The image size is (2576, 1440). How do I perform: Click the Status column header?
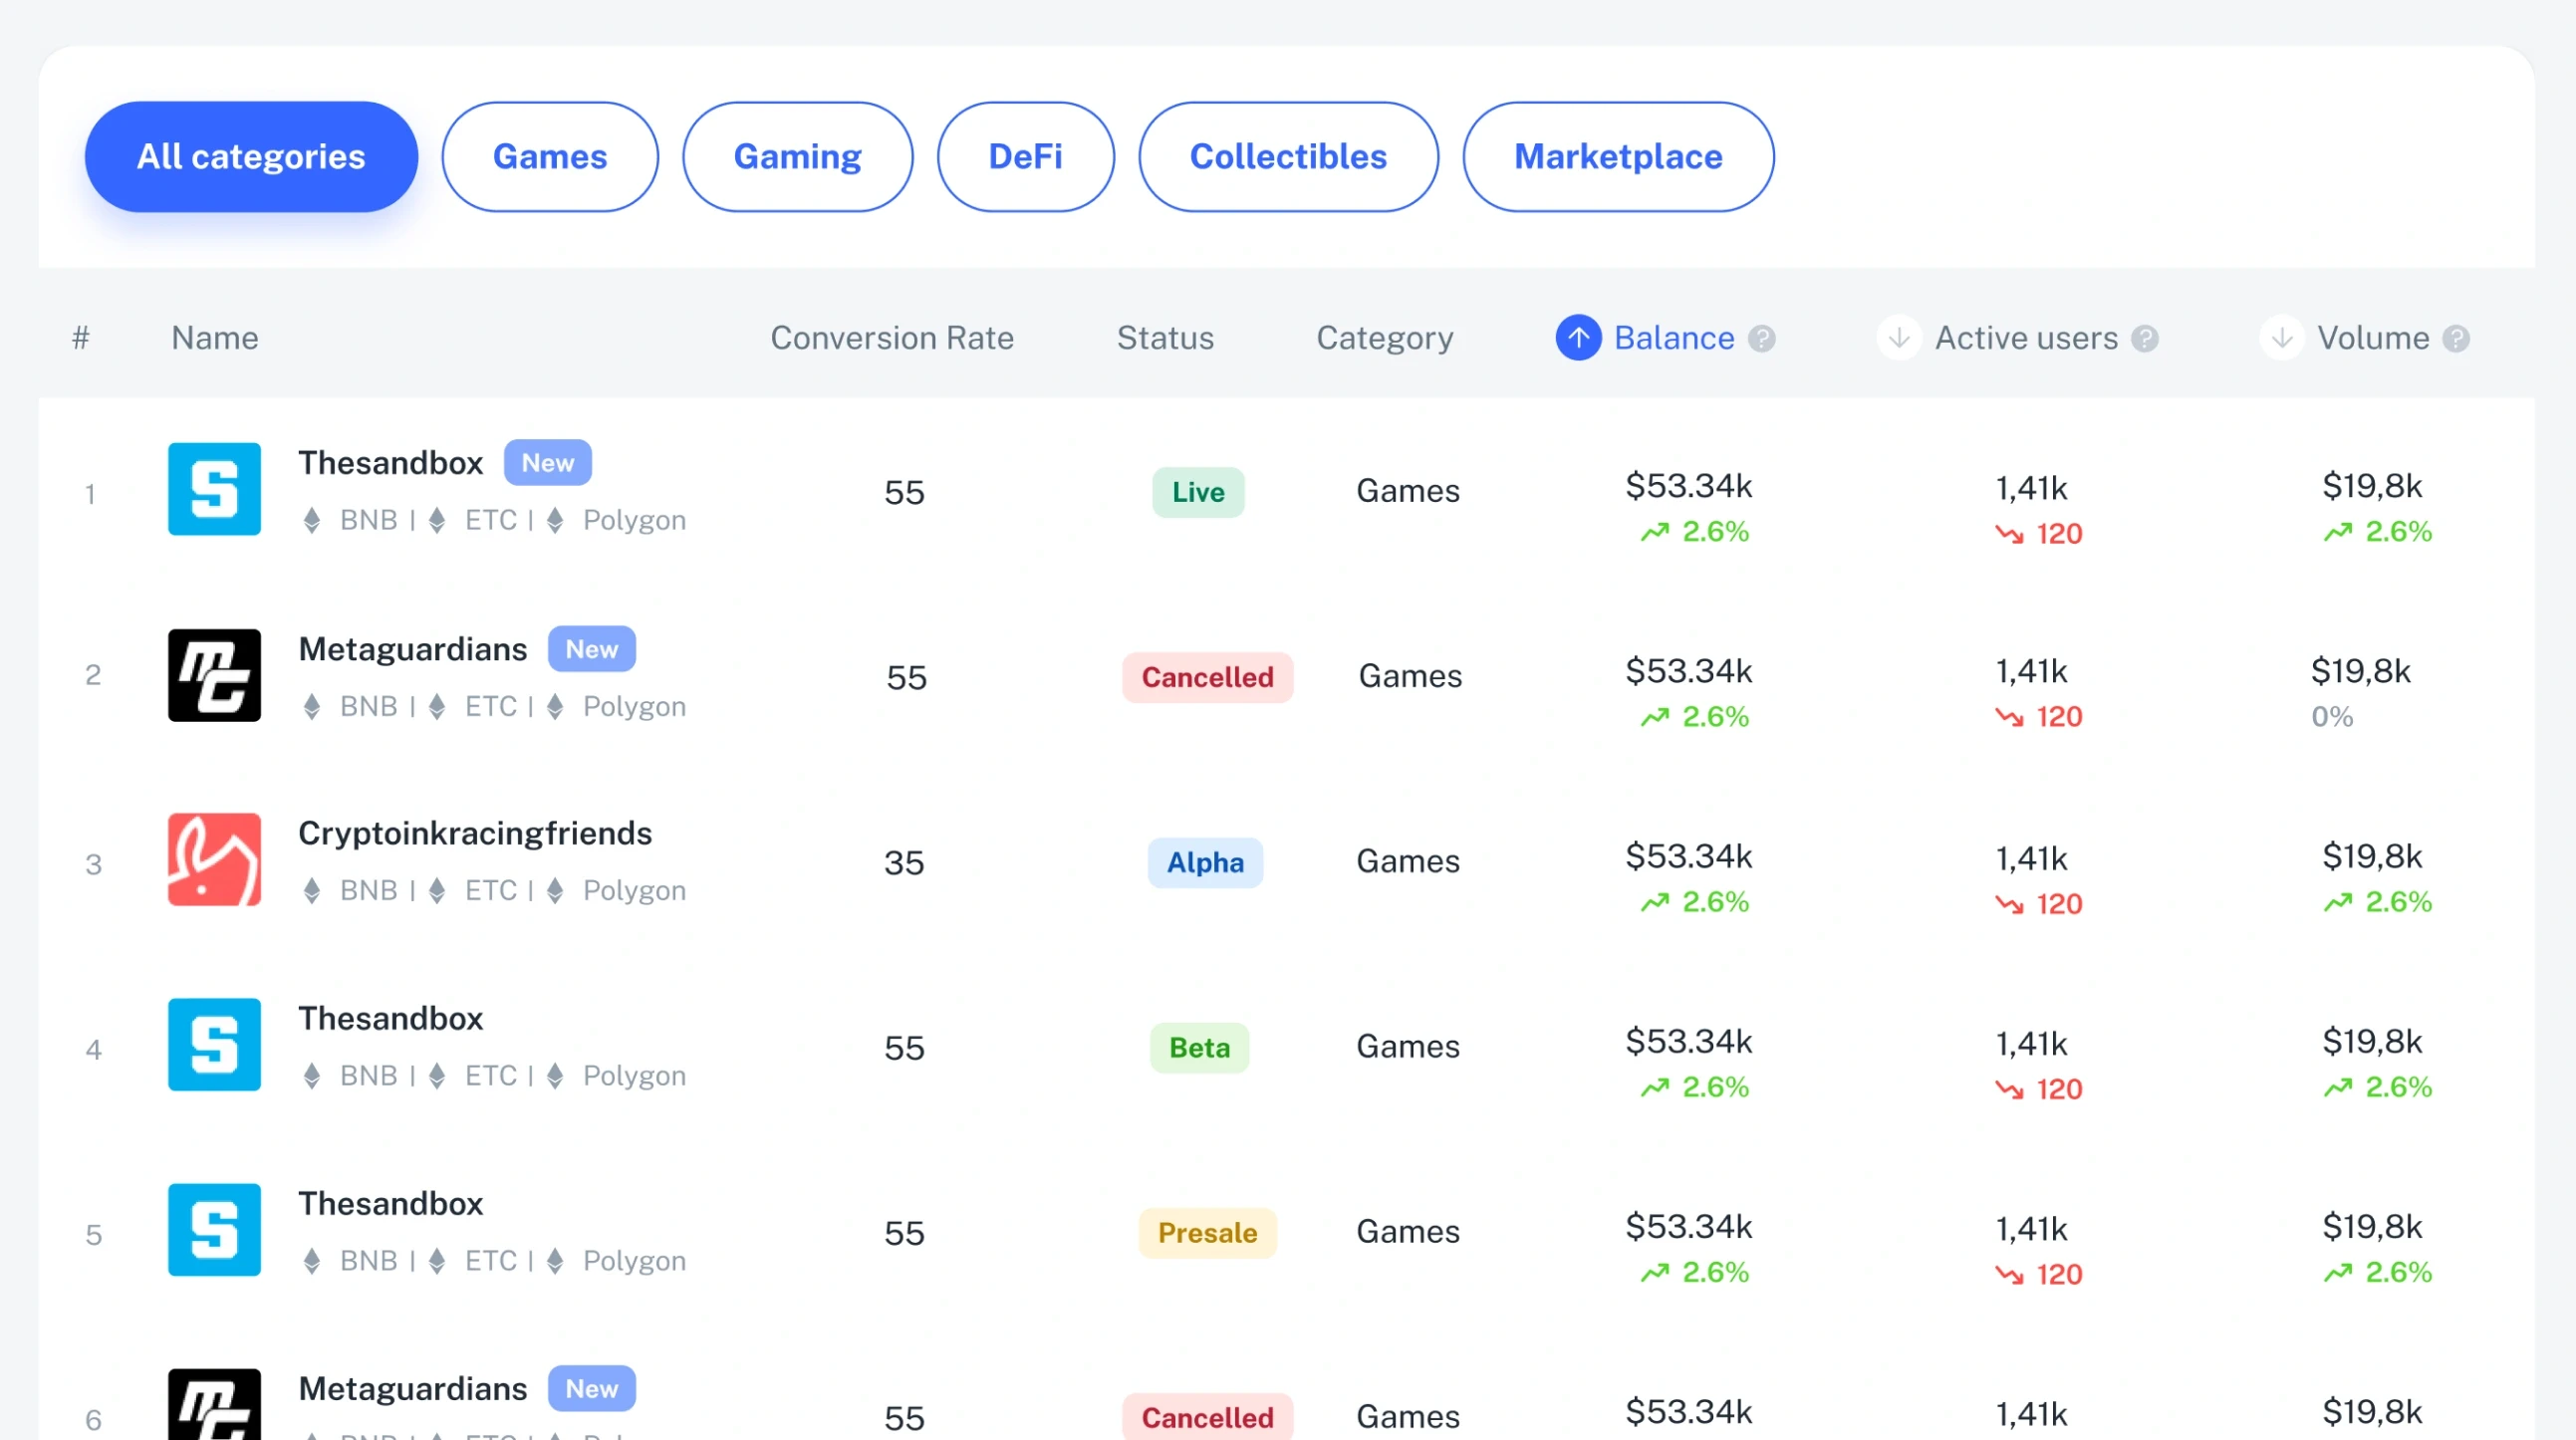[x=1165, y=338]
